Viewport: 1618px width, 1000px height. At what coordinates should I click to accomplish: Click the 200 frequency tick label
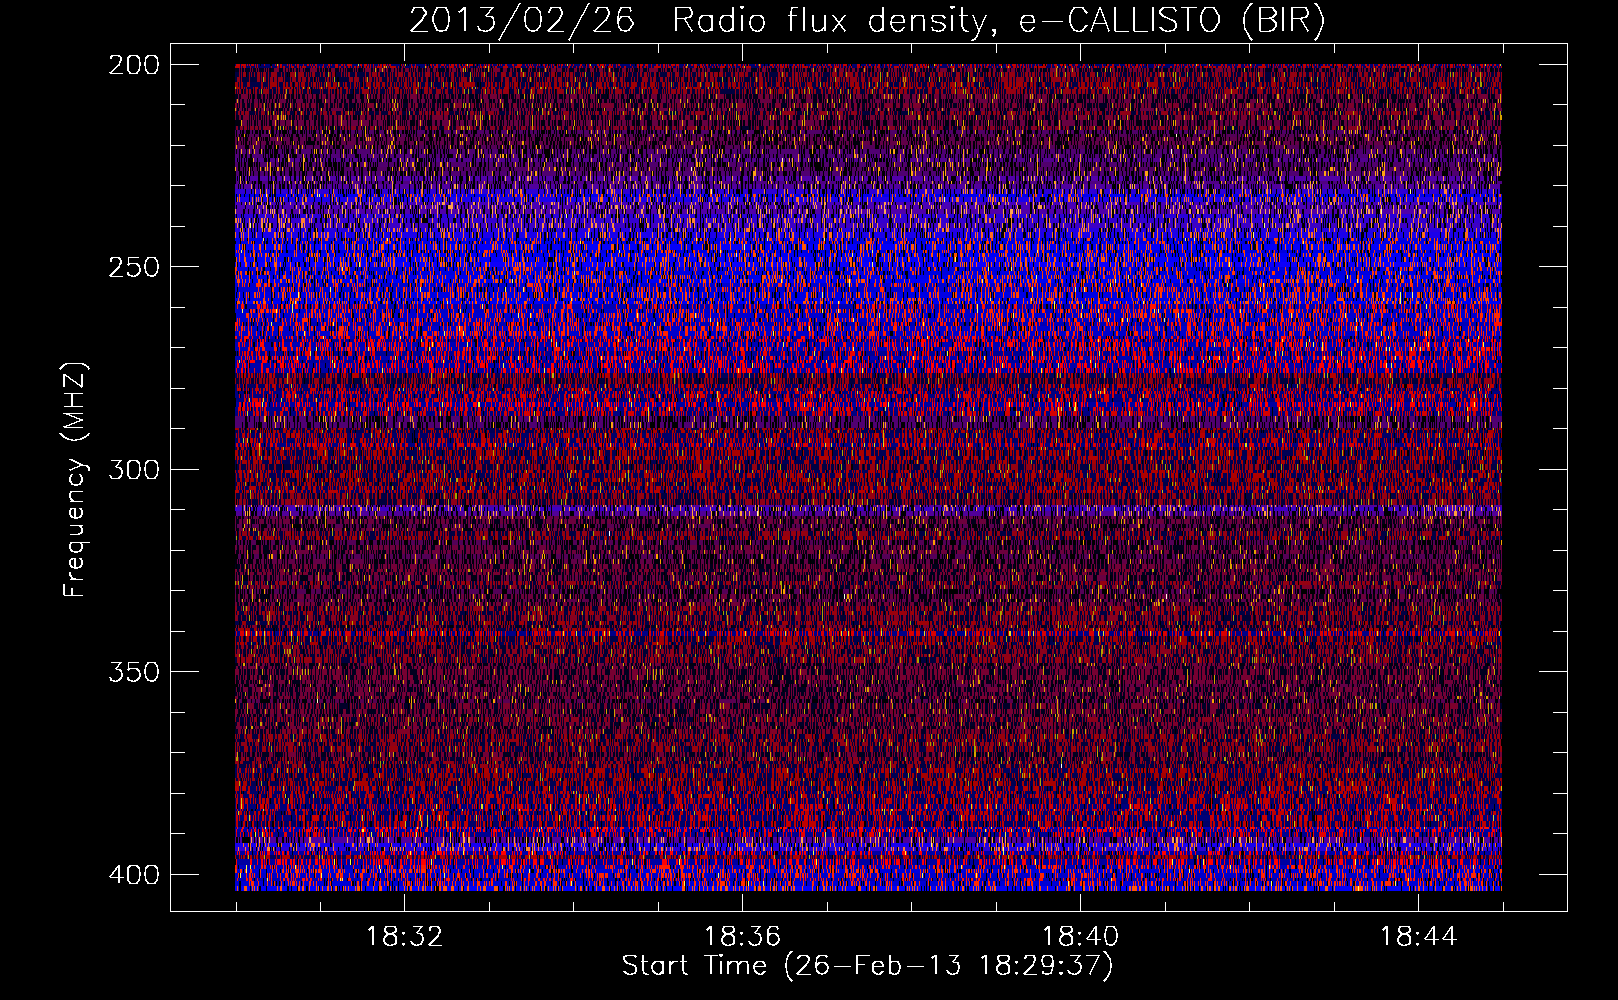tap(133, 64)
